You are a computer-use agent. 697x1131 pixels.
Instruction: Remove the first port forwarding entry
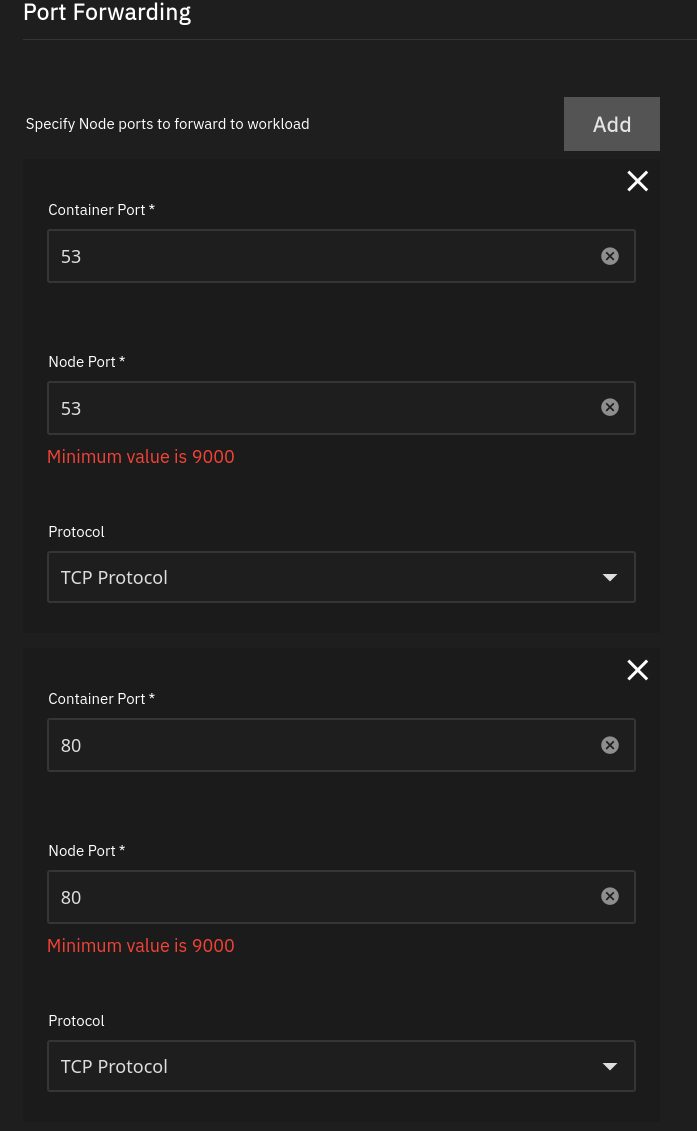point(637,181)
